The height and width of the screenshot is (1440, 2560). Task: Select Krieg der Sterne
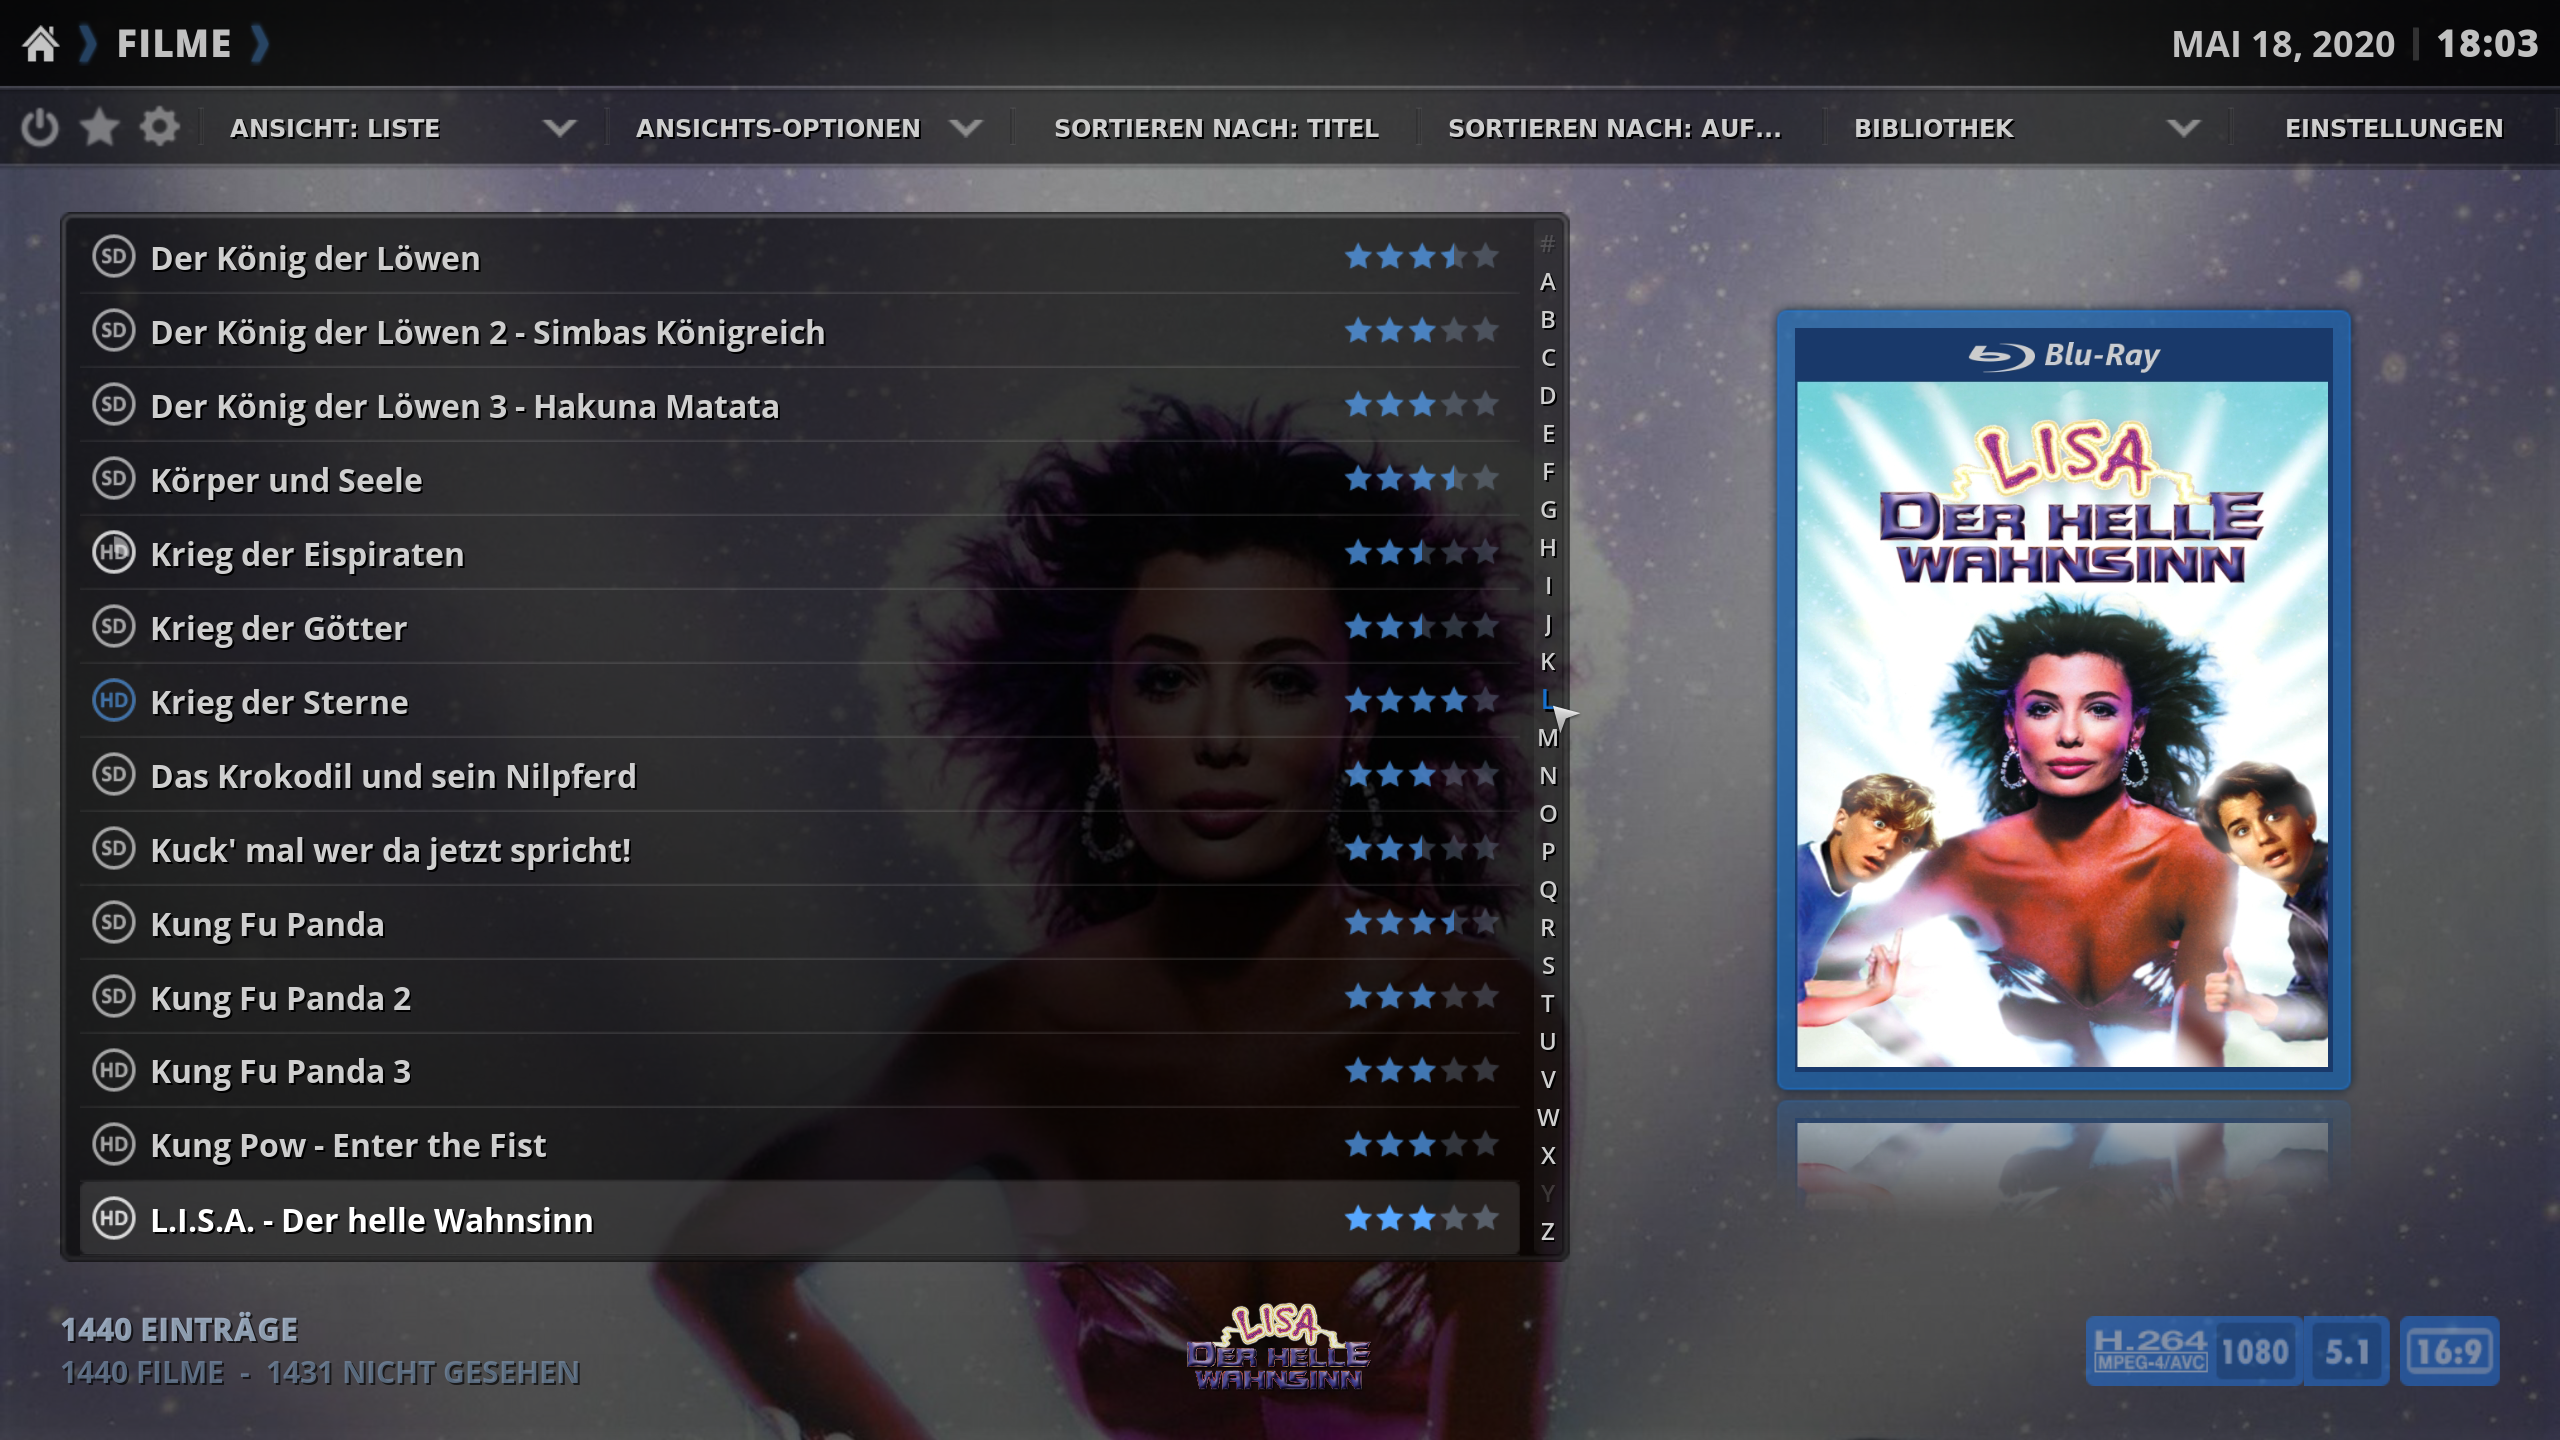click(x=800, y=701)
